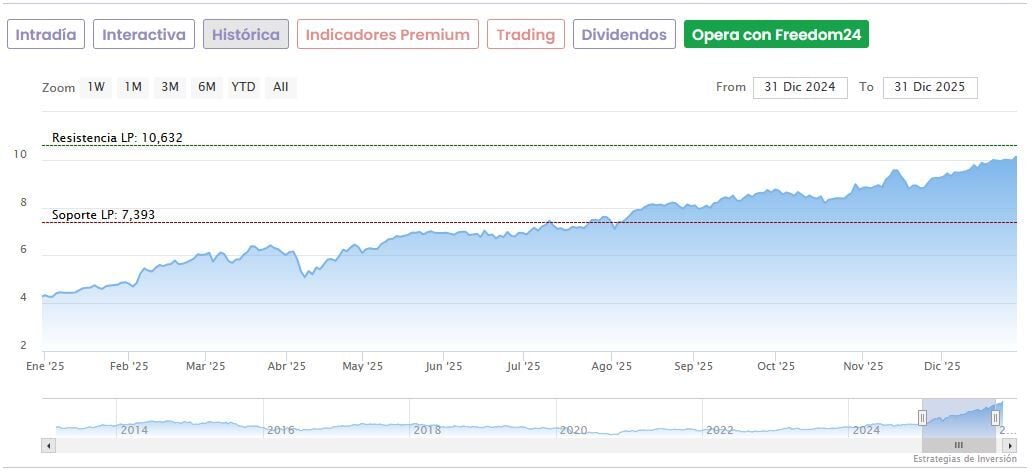Click Opera con Freedom24 button
Screen dimensions: 1032x474
776,35
